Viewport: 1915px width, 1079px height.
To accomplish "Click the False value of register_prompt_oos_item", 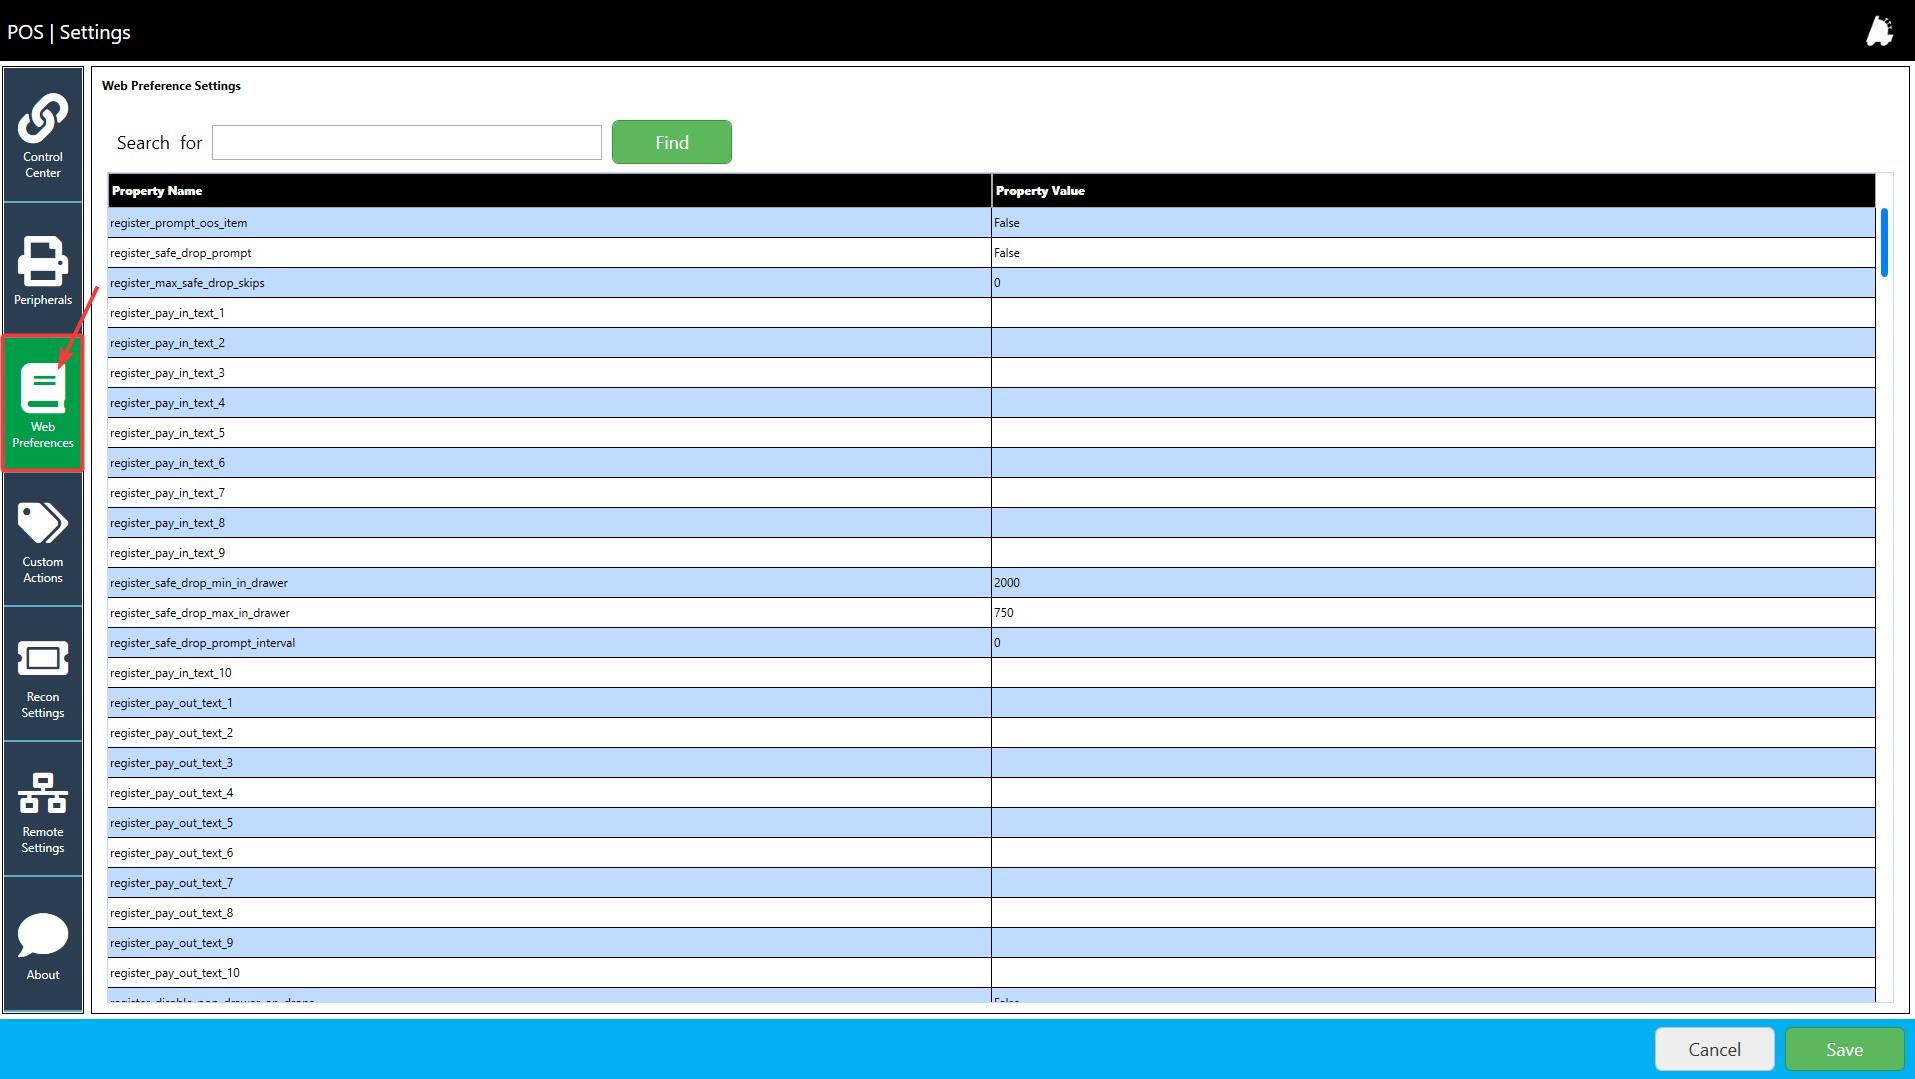I will pos(1007,223).
